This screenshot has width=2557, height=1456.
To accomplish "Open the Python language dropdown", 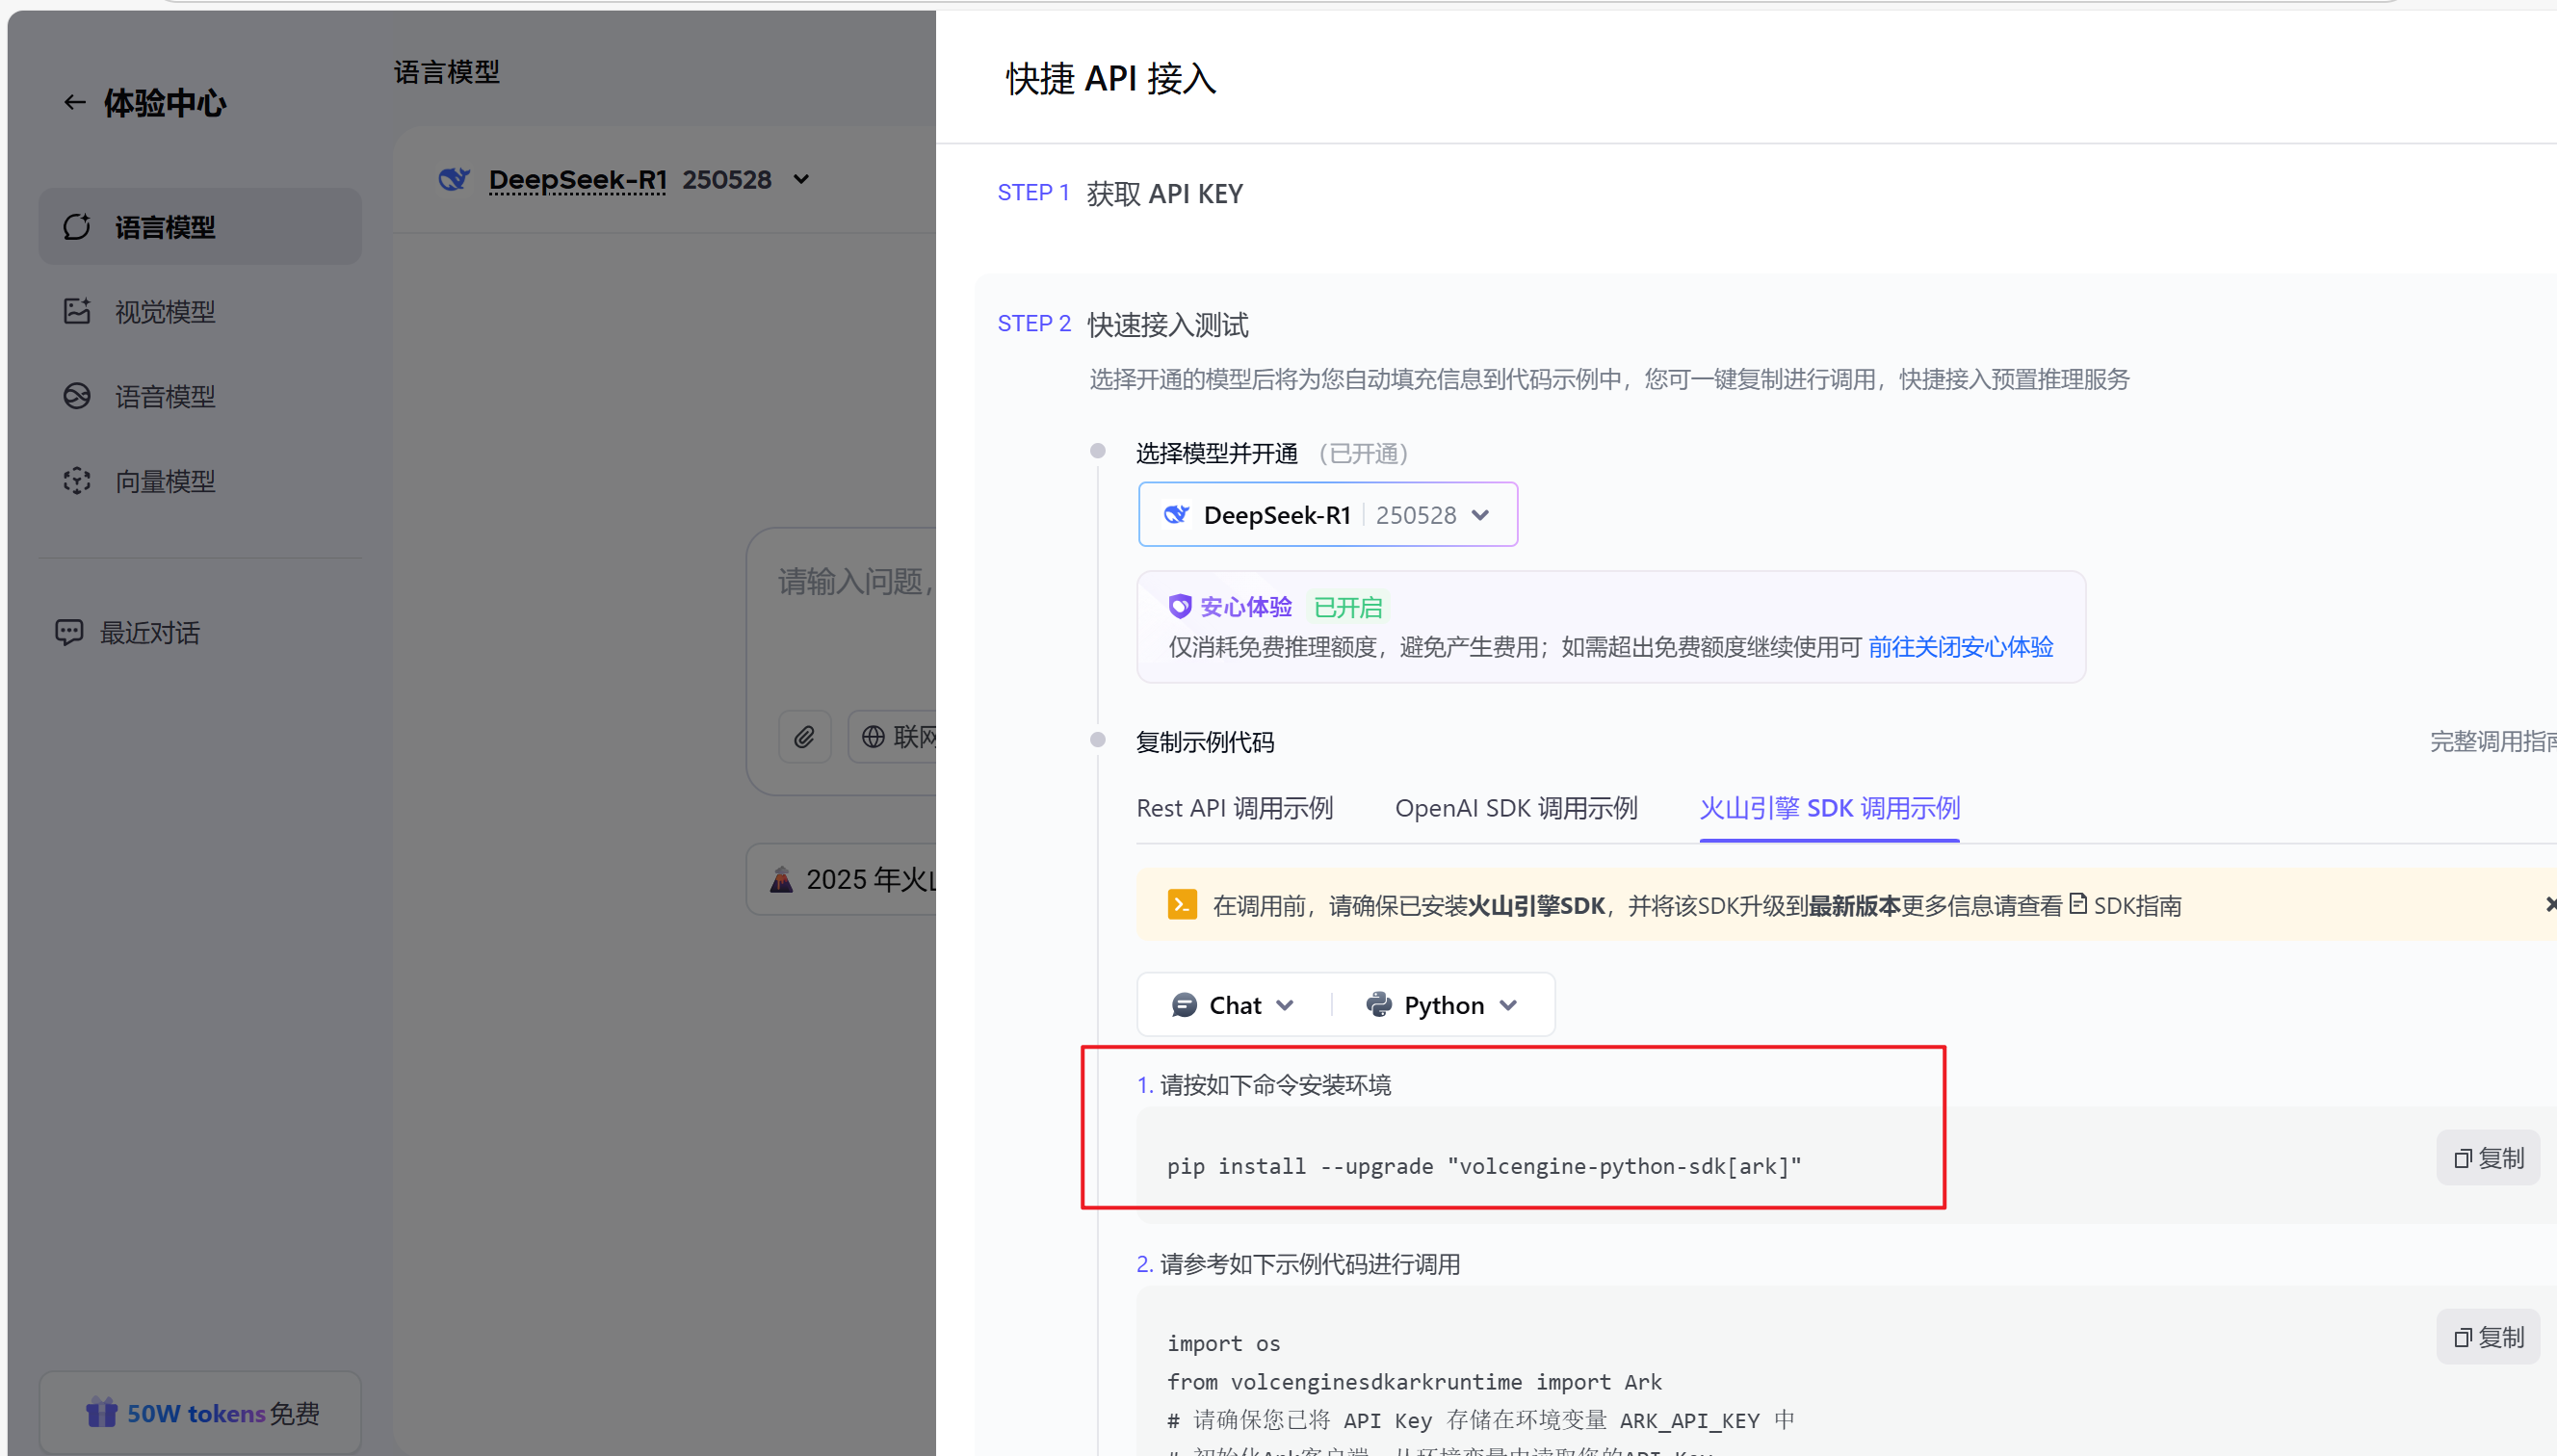I will 1442,1005.
